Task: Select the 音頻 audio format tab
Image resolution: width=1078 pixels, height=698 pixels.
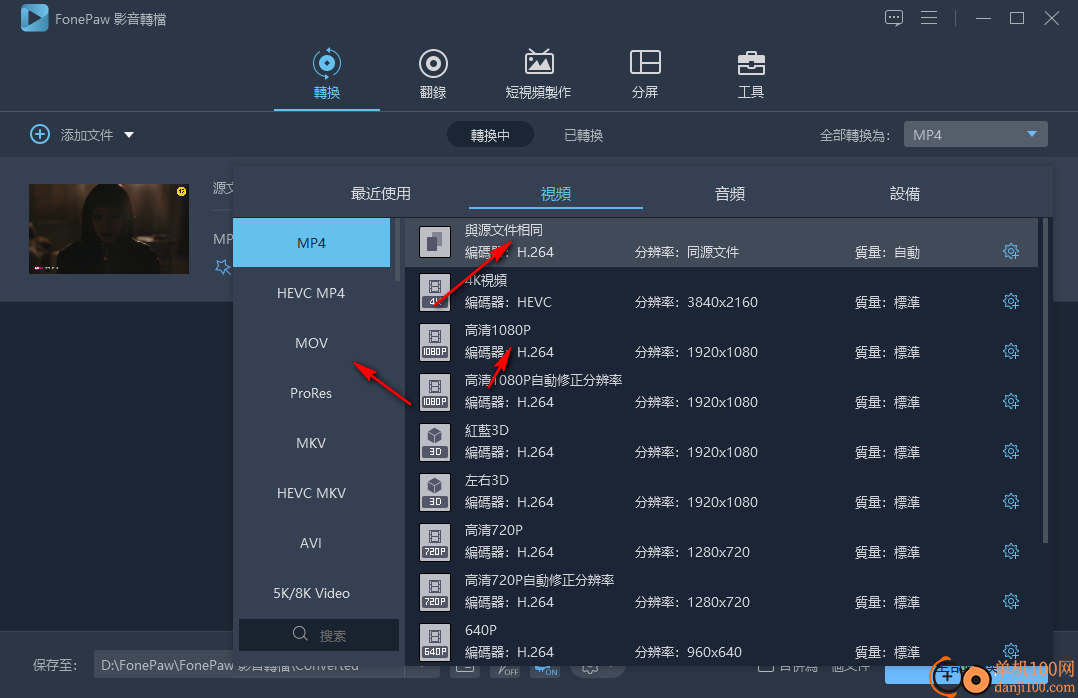Action: [x=730, y=194]
